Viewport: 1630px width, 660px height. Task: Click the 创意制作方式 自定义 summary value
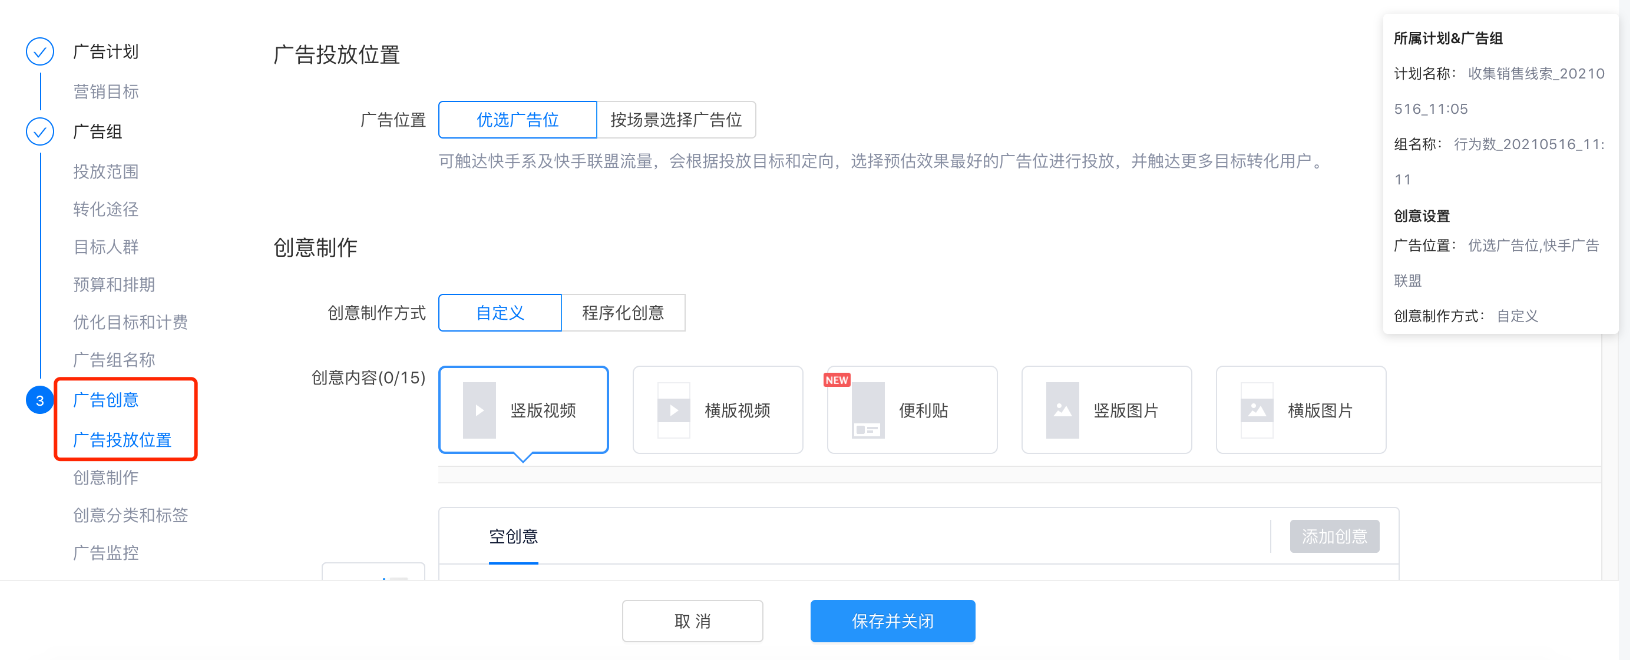point(1517,316)
